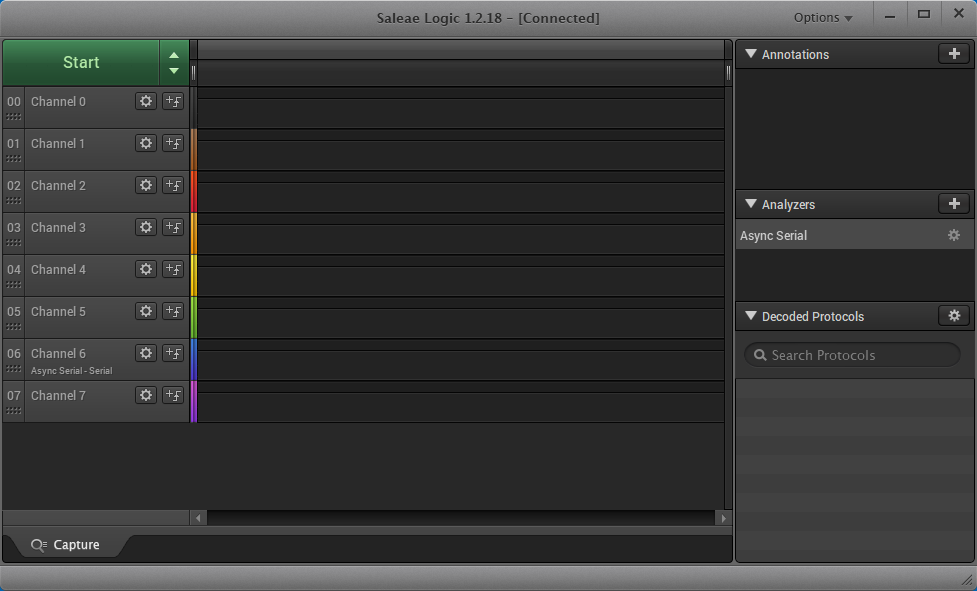Viewport: 977px width, 591px height.
Task: Set trigger edge on Channel 0
Action: (x=173, y=102)
